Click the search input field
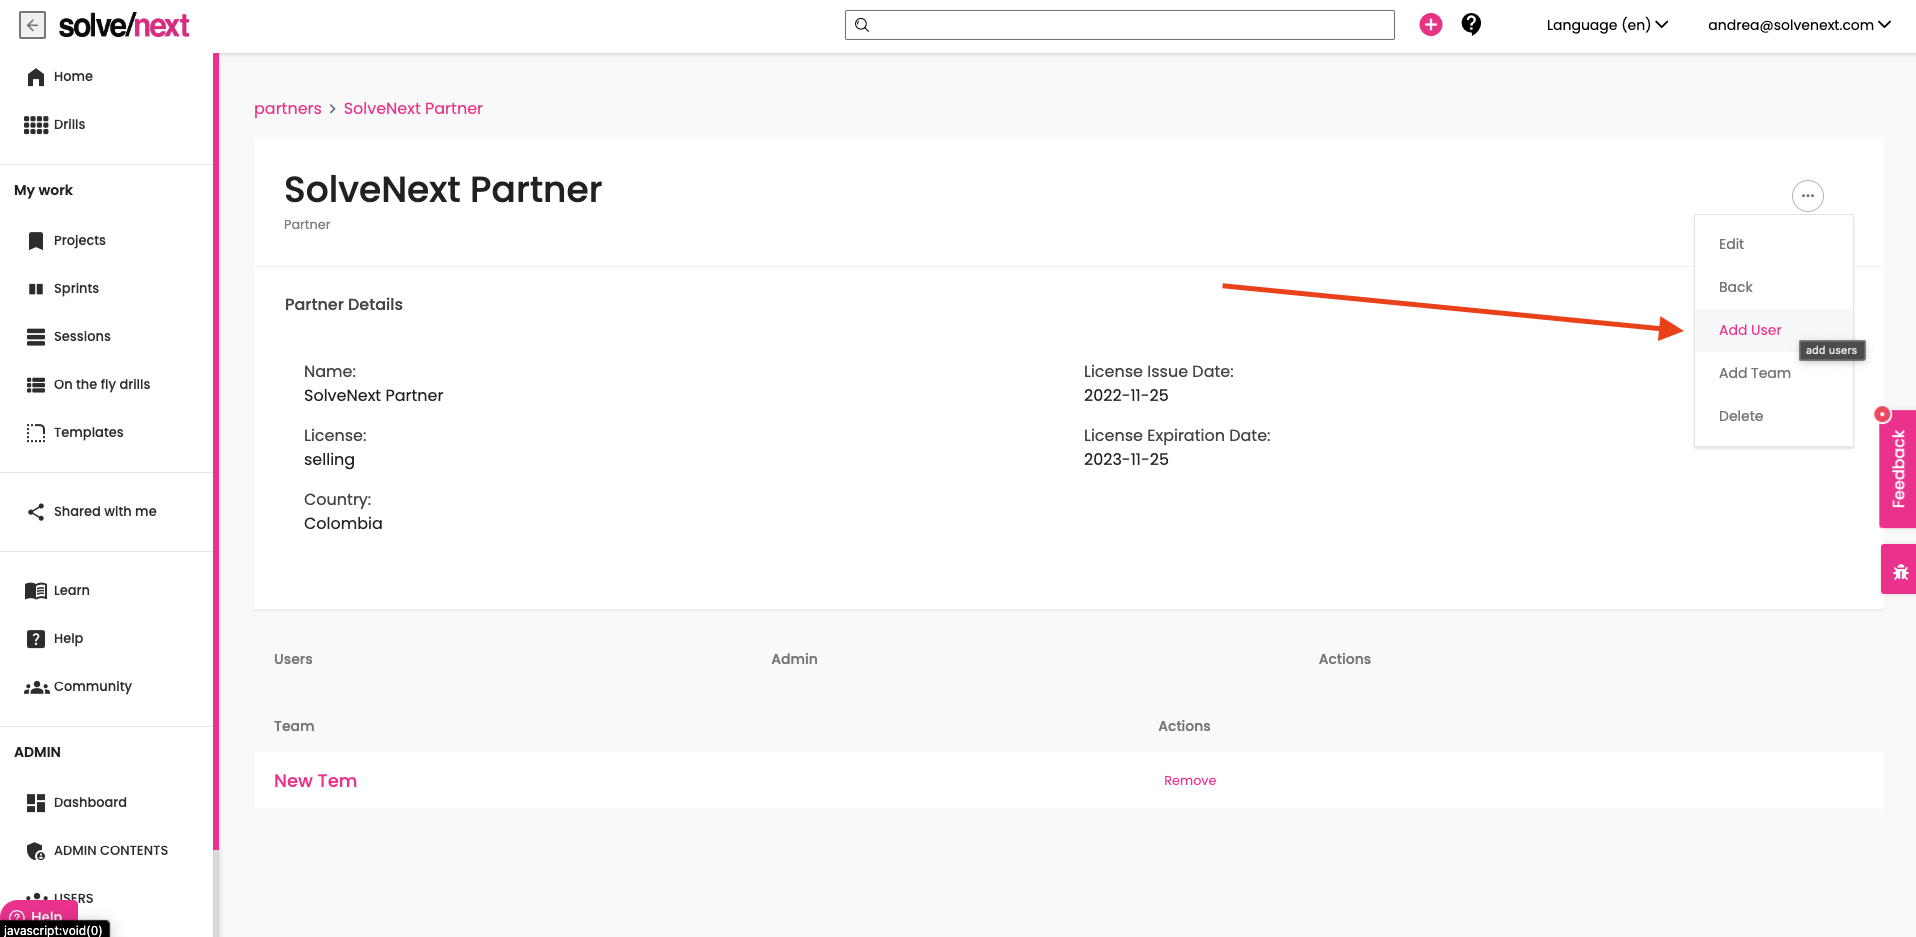Image resolution: width=1916 pixels, height=937 pixels. [1120, 25]
